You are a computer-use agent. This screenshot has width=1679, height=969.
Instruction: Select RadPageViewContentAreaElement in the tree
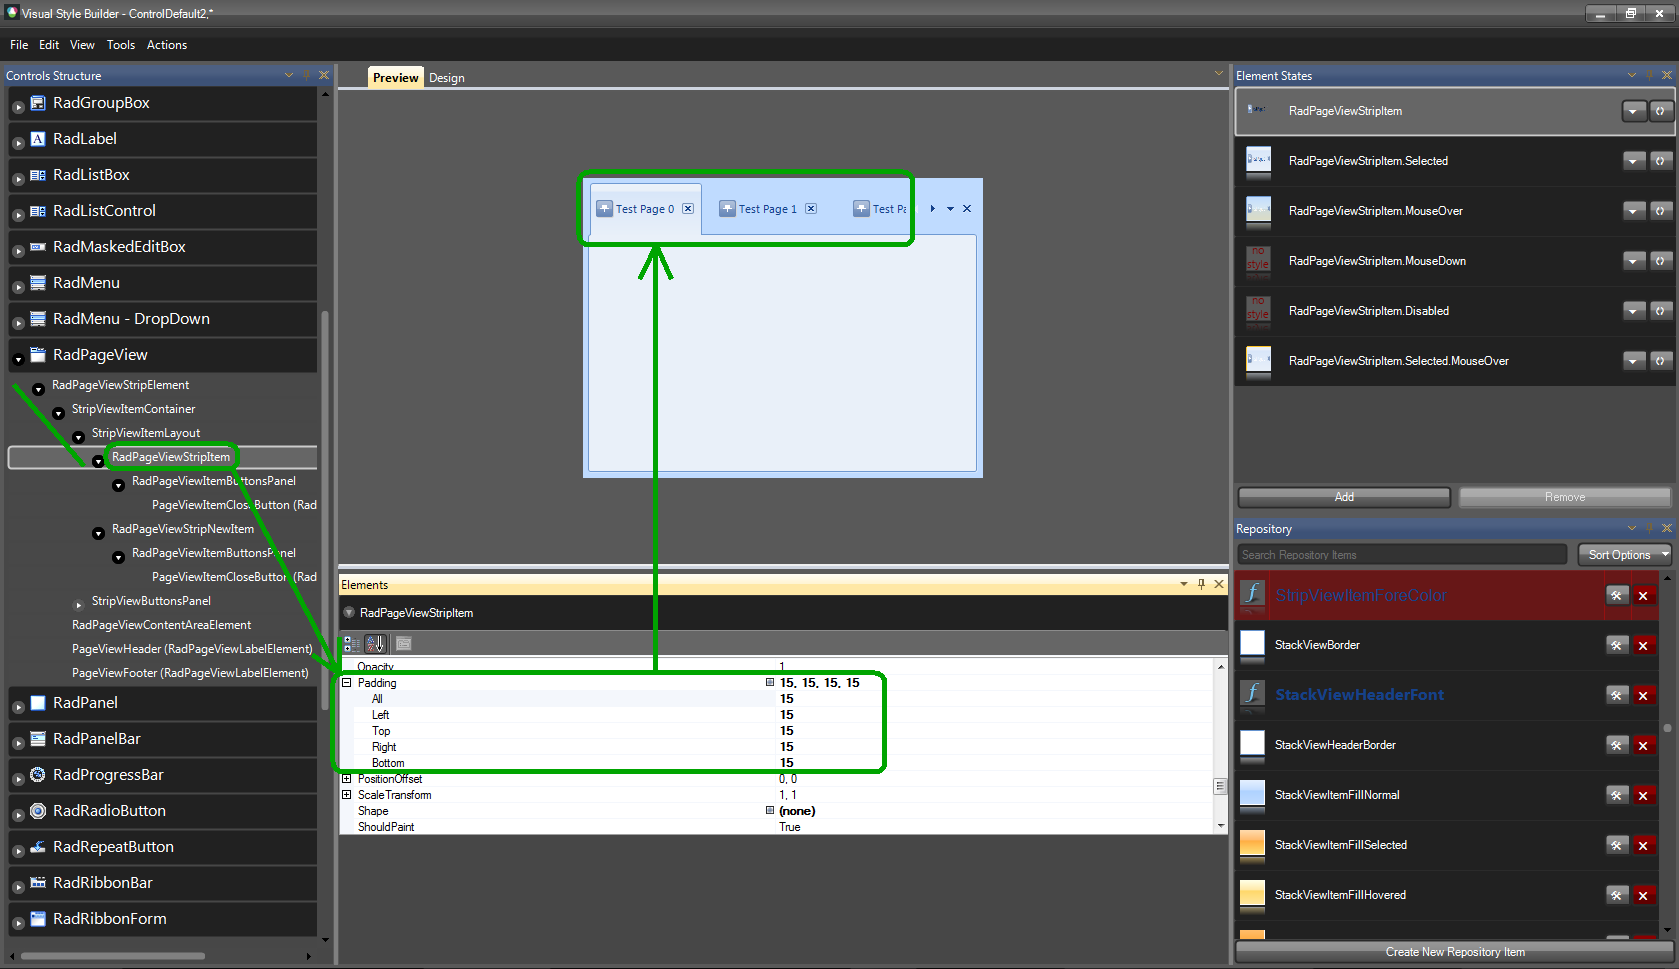pos(161,625)
